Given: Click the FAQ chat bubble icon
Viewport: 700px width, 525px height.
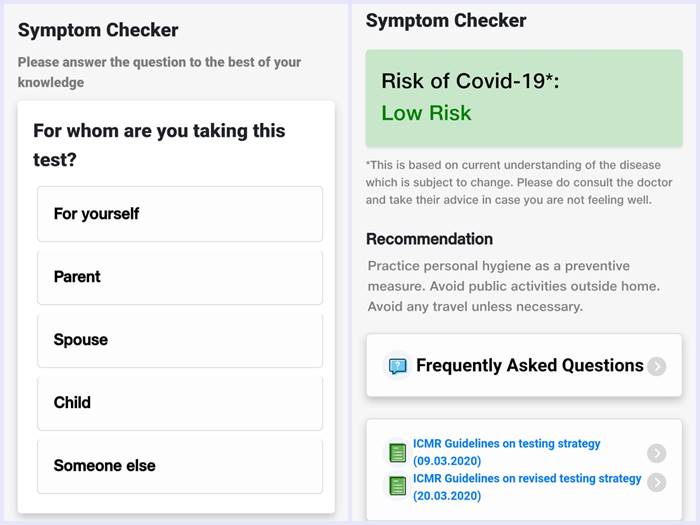Looking at the screenshot, I should [x=397, y=366].
